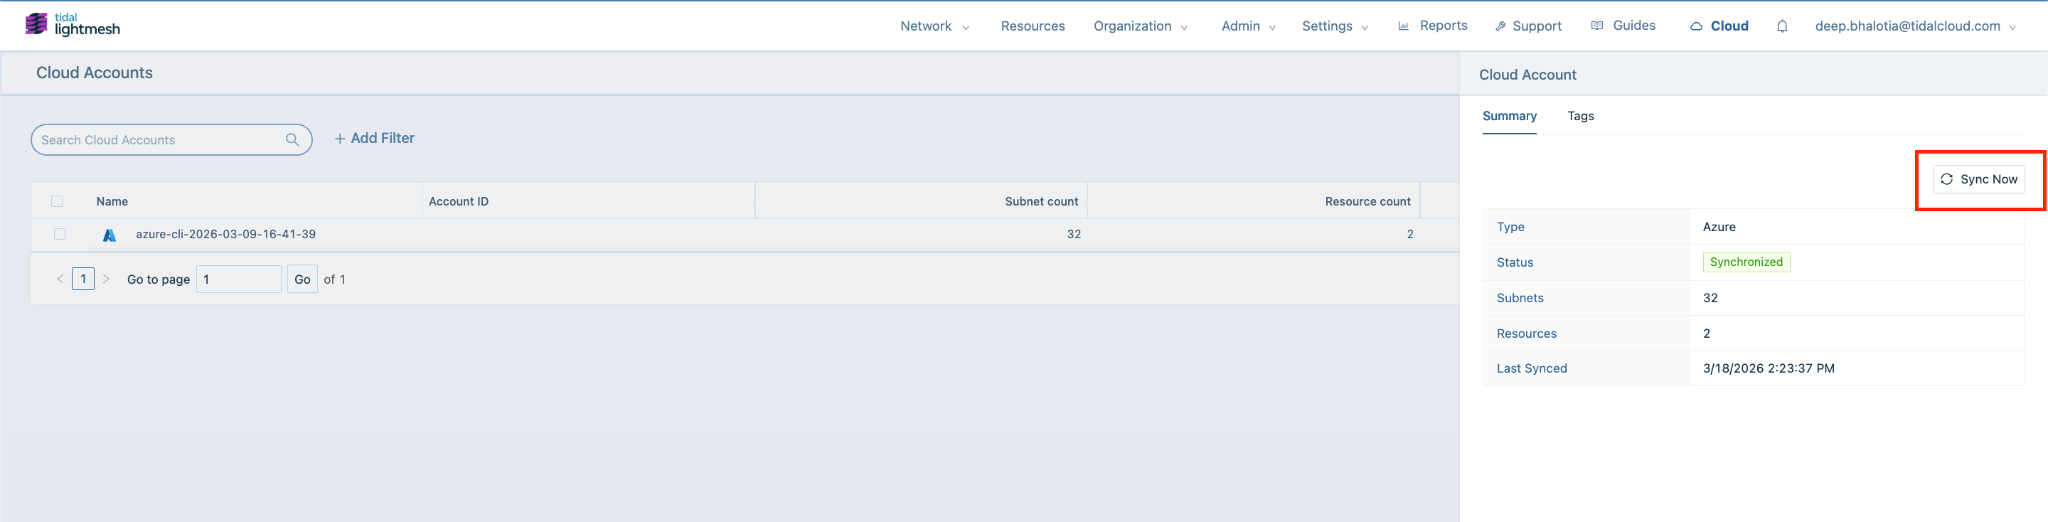Expand the Settings dropdown menu
This screenshot has height=522, width=2048.
[1334, 26]
